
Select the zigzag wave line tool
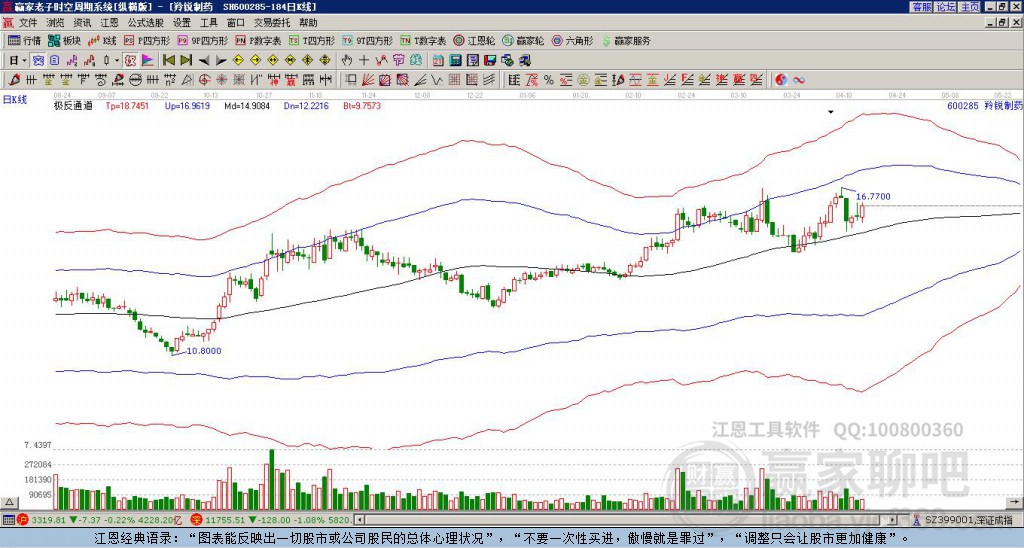[436, 80]
